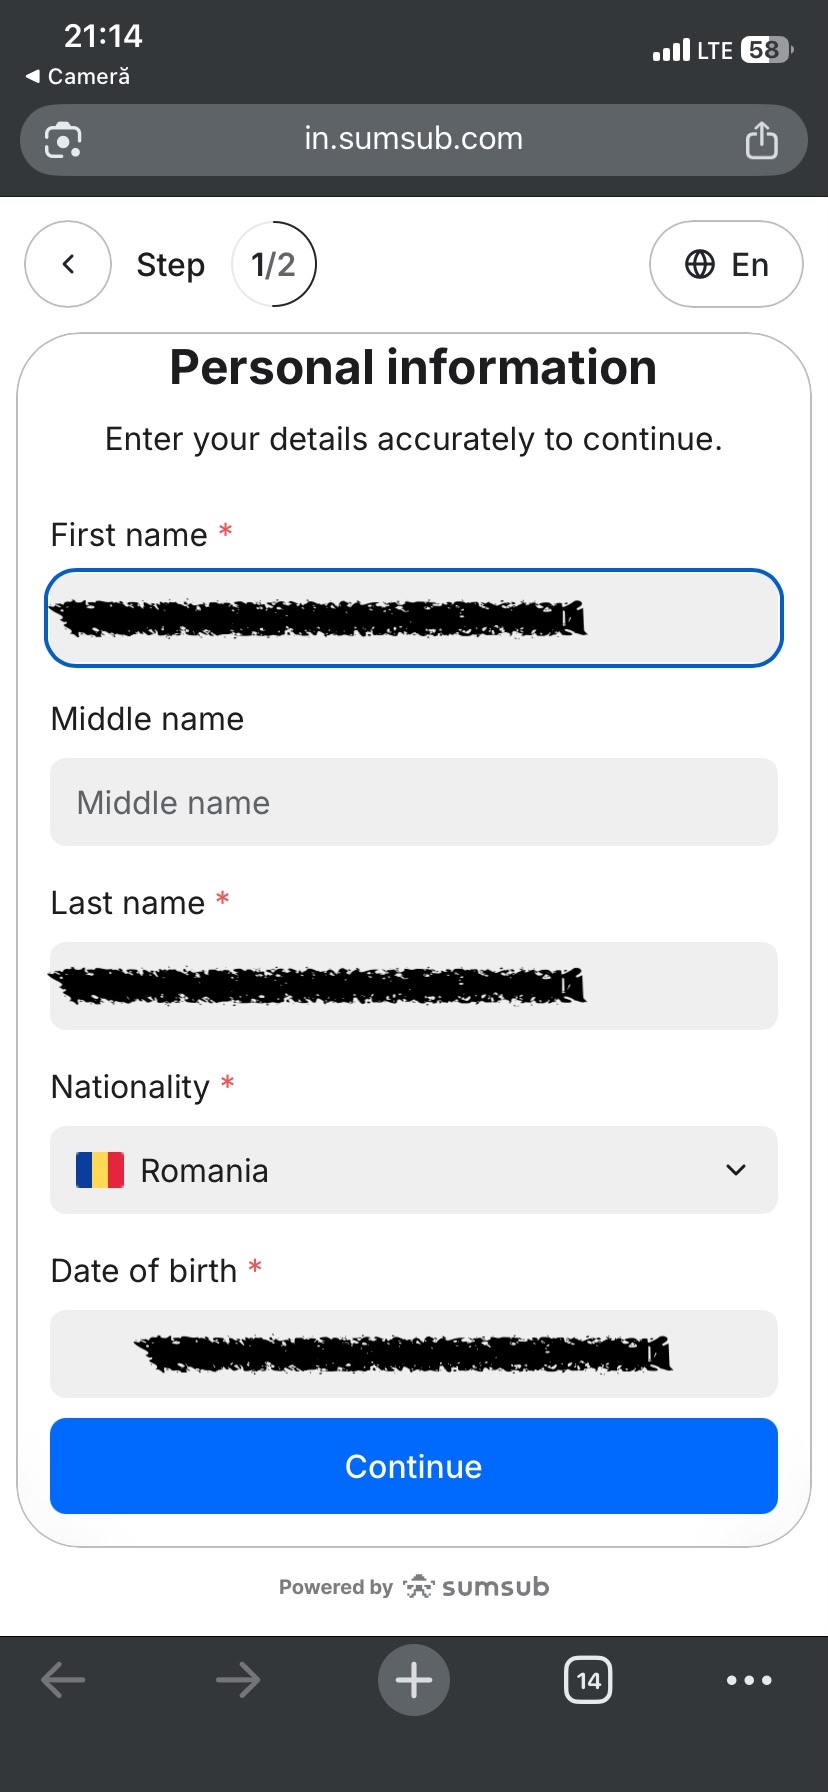Tap the Powered by sumsub logo

(414, 1587)
